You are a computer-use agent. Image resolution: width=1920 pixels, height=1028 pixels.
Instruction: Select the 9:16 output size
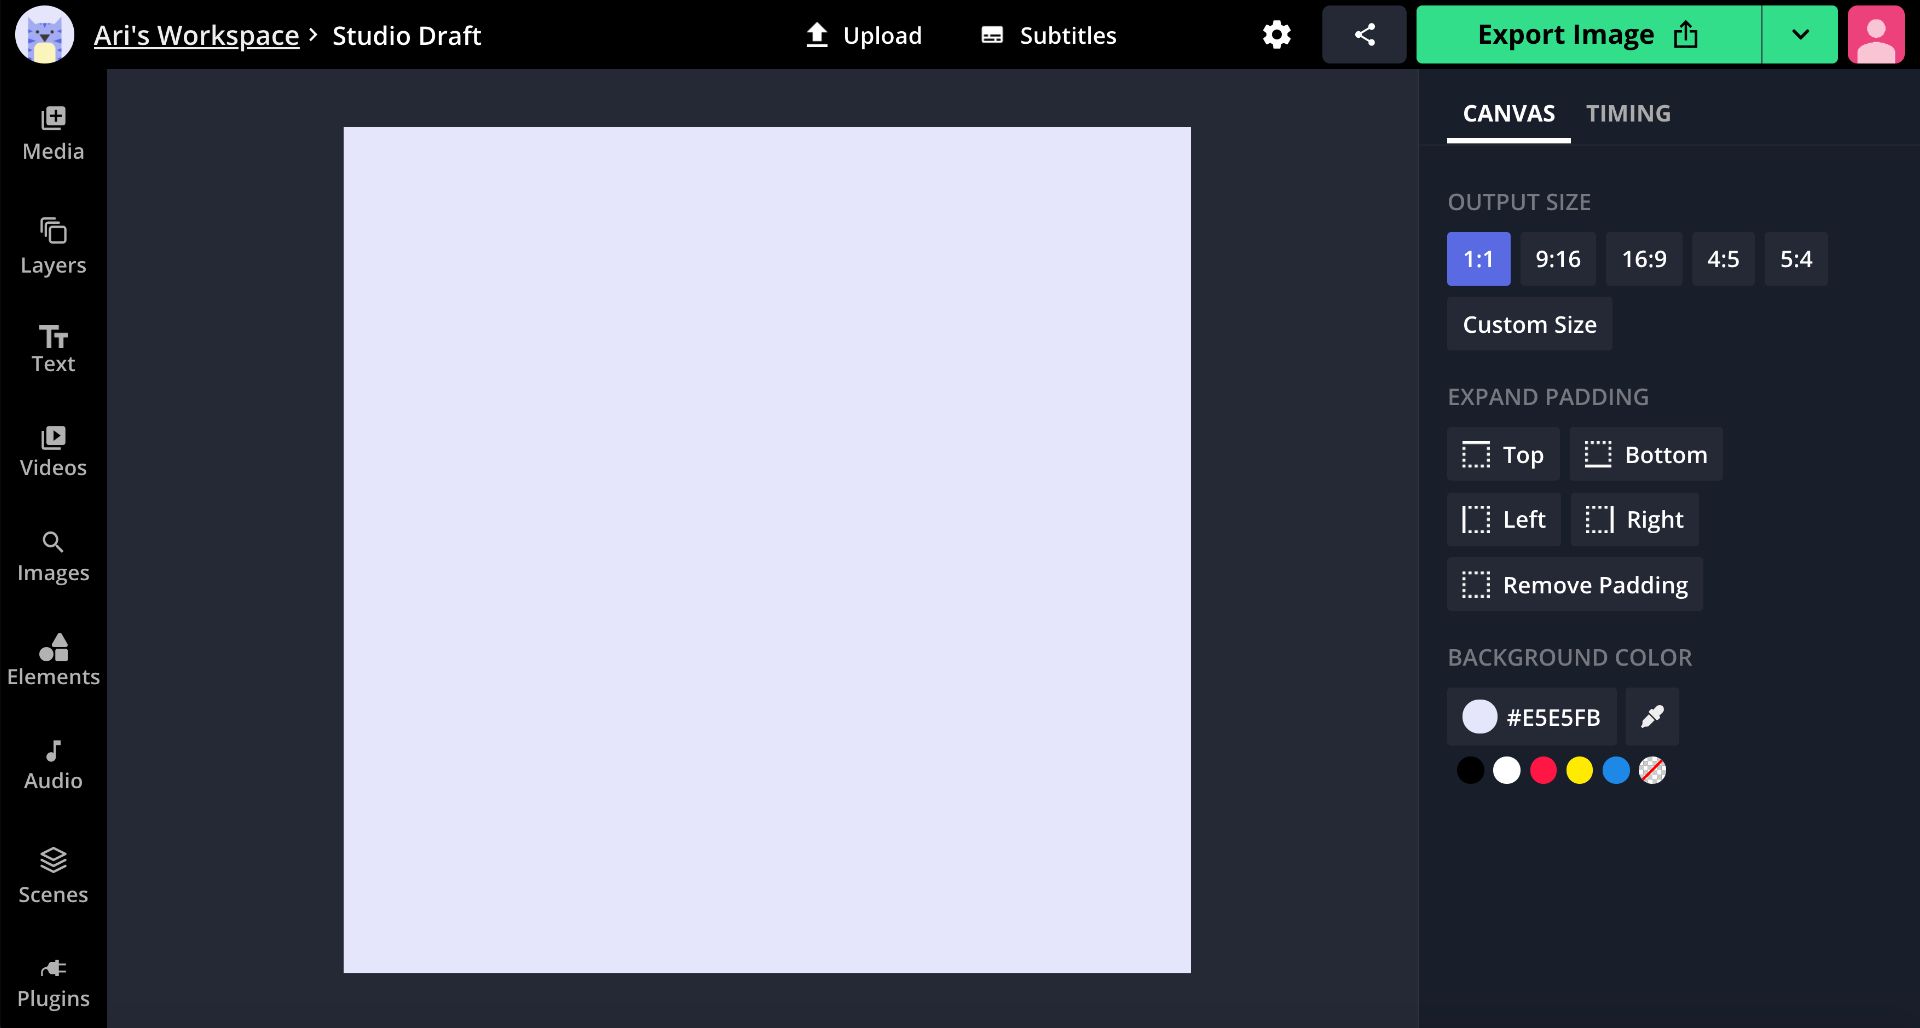(x=1558, y=259)
